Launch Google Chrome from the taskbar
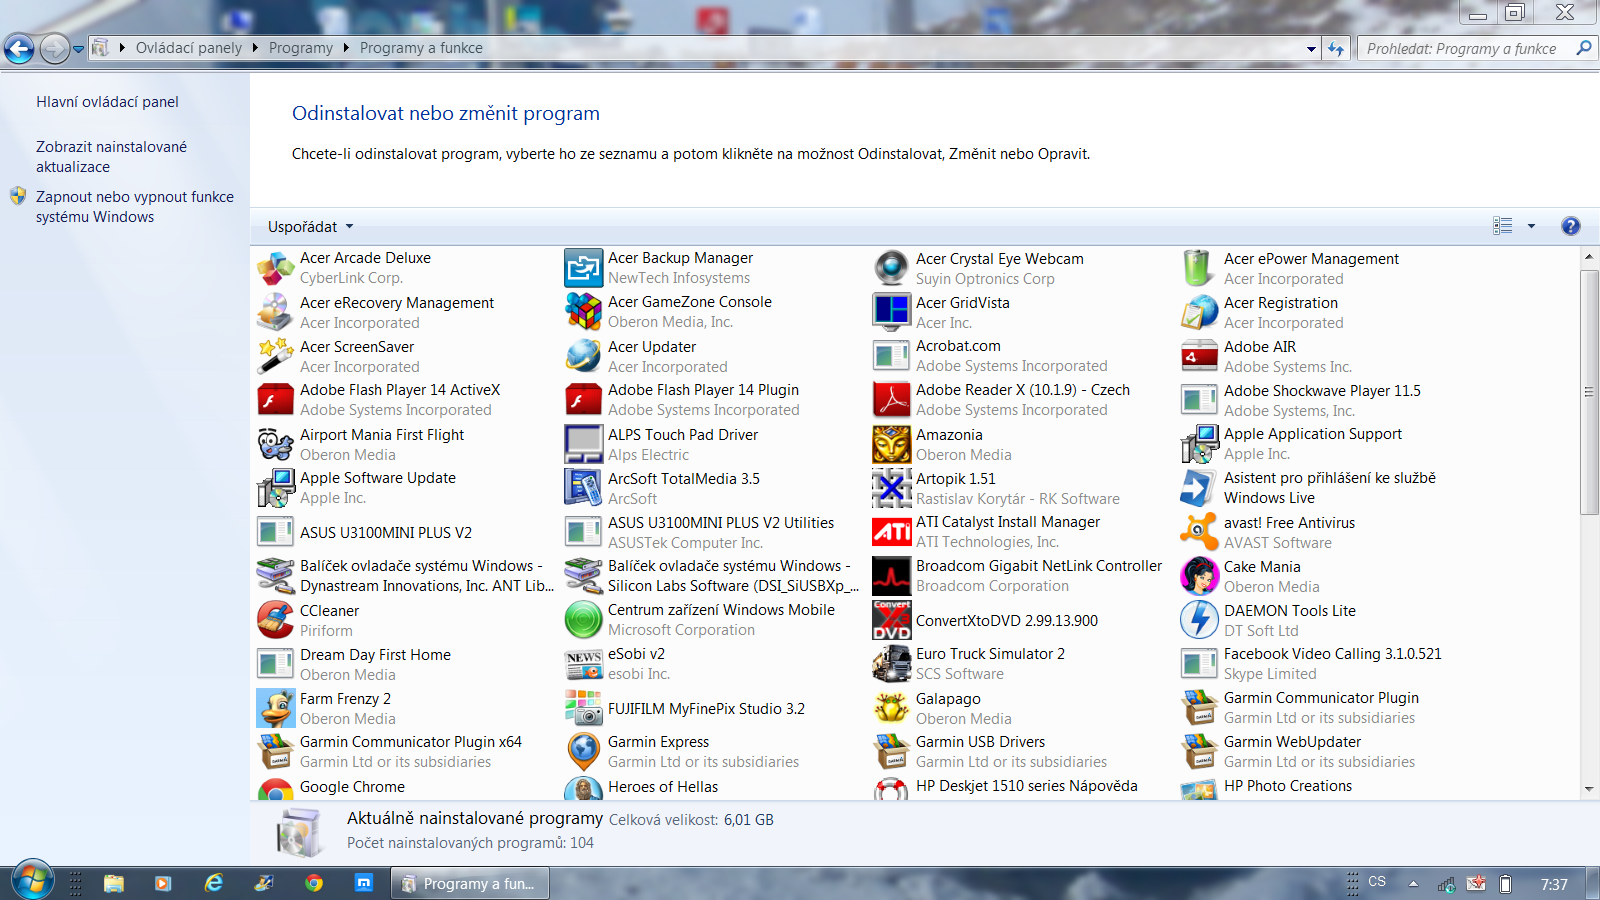This screenshot has width=1600, height=900. tap(314, 883)
